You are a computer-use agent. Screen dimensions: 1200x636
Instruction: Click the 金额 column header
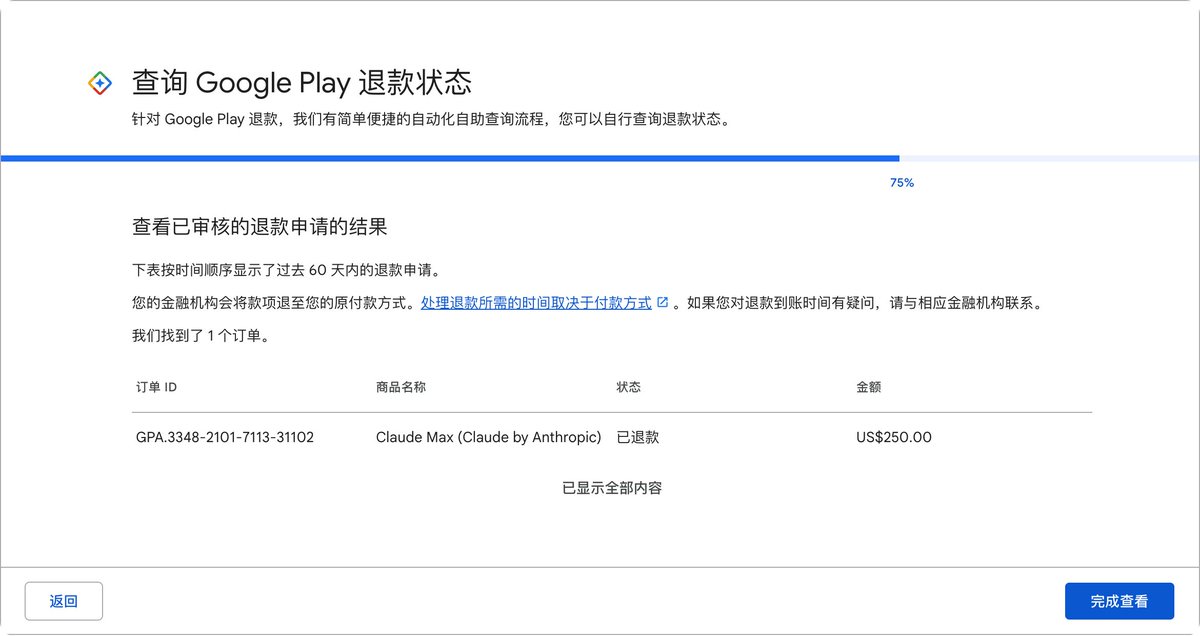tap(869, 387)
